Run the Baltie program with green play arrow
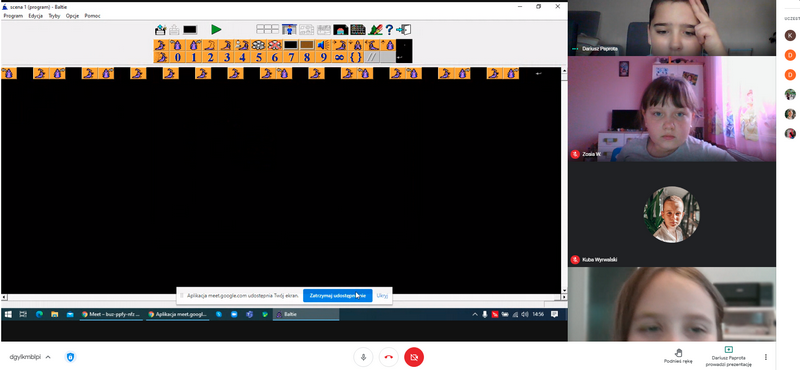This screenshot has height=370, width=800. click(x=216, y=30)
